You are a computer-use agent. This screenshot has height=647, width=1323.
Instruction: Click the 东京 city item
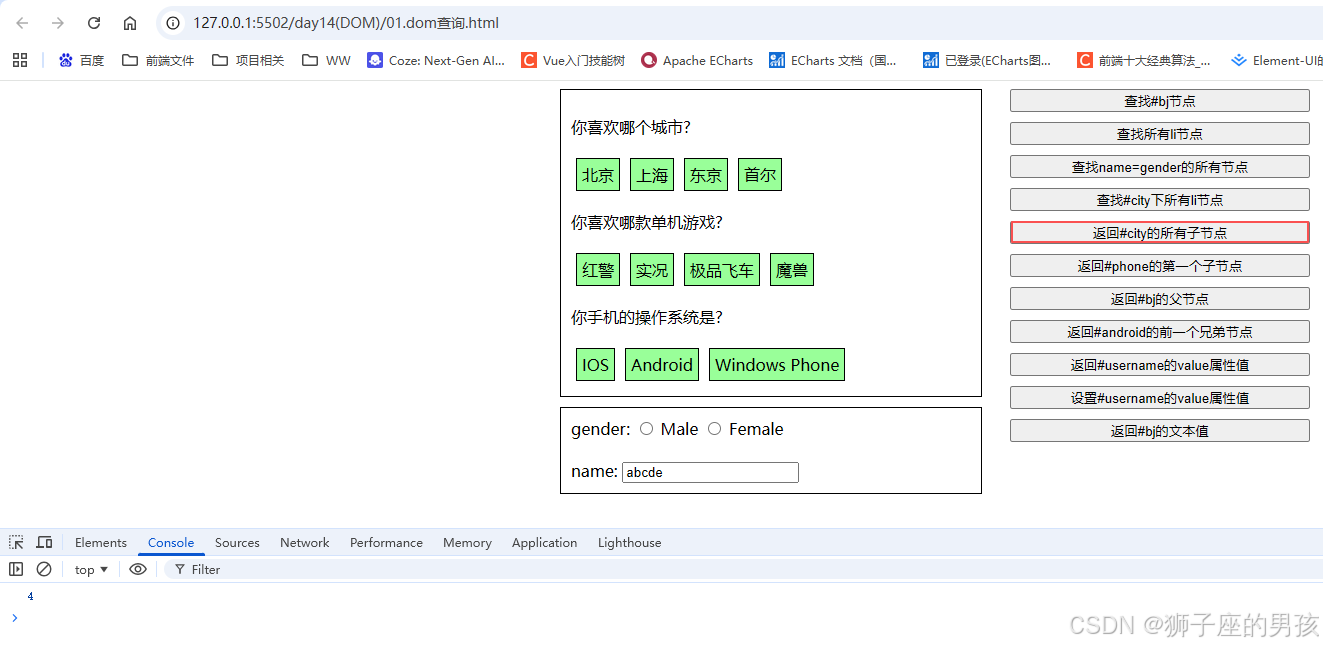(706, 175)
